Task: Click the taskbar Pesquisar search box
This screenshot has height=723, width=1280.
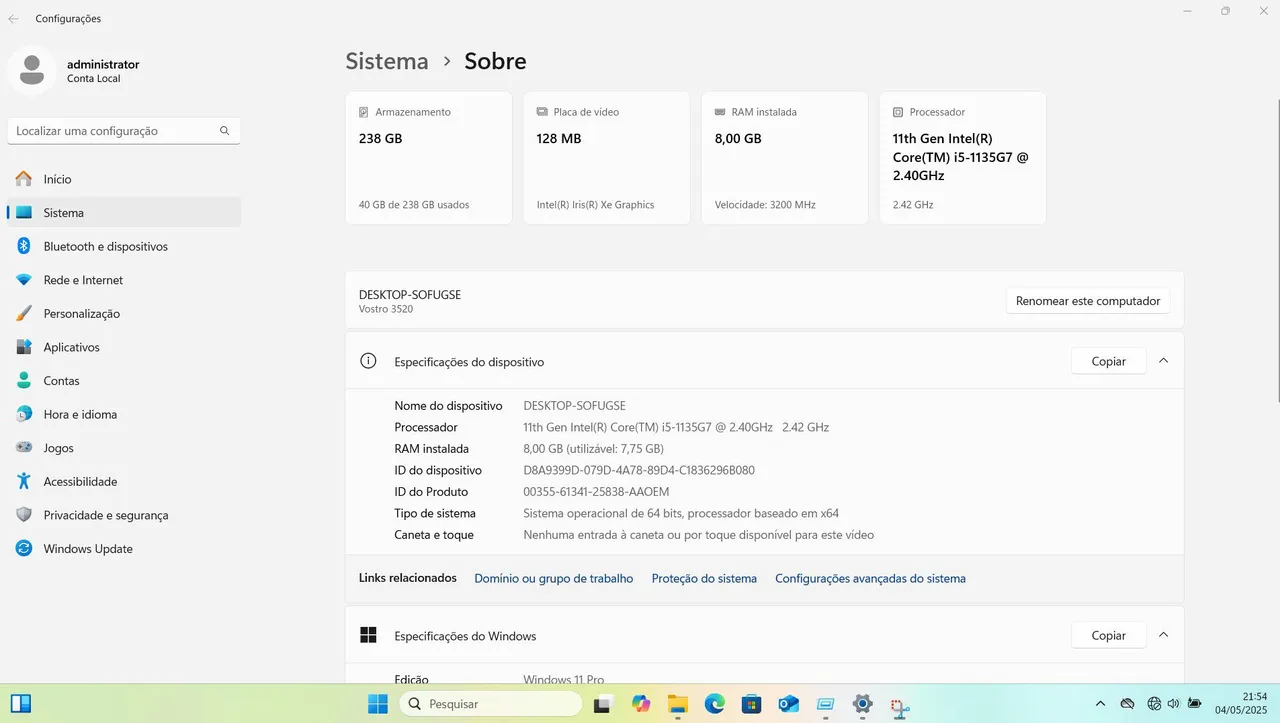Action: [491, 704]
